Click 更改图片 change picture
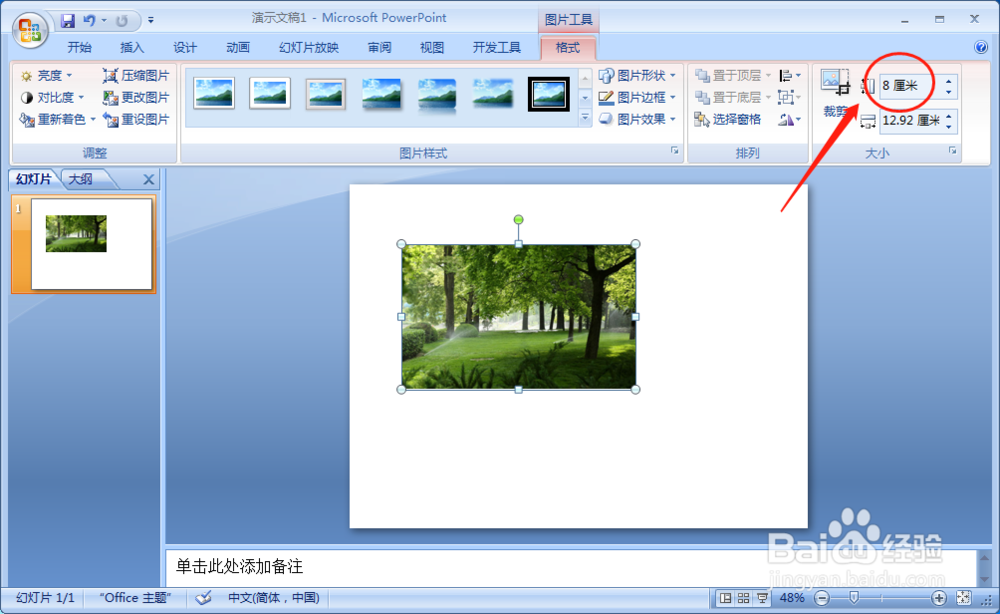Image resolution: width=1000 pixels, height=614 pixels. [x=136, y=98]
